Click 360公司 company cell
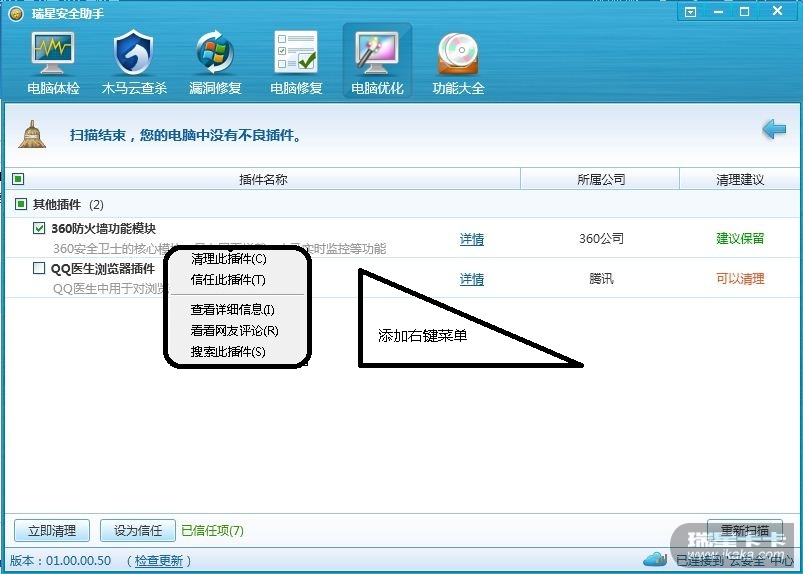The height and width of the screenshot is (574, 803). pos(601,238)
